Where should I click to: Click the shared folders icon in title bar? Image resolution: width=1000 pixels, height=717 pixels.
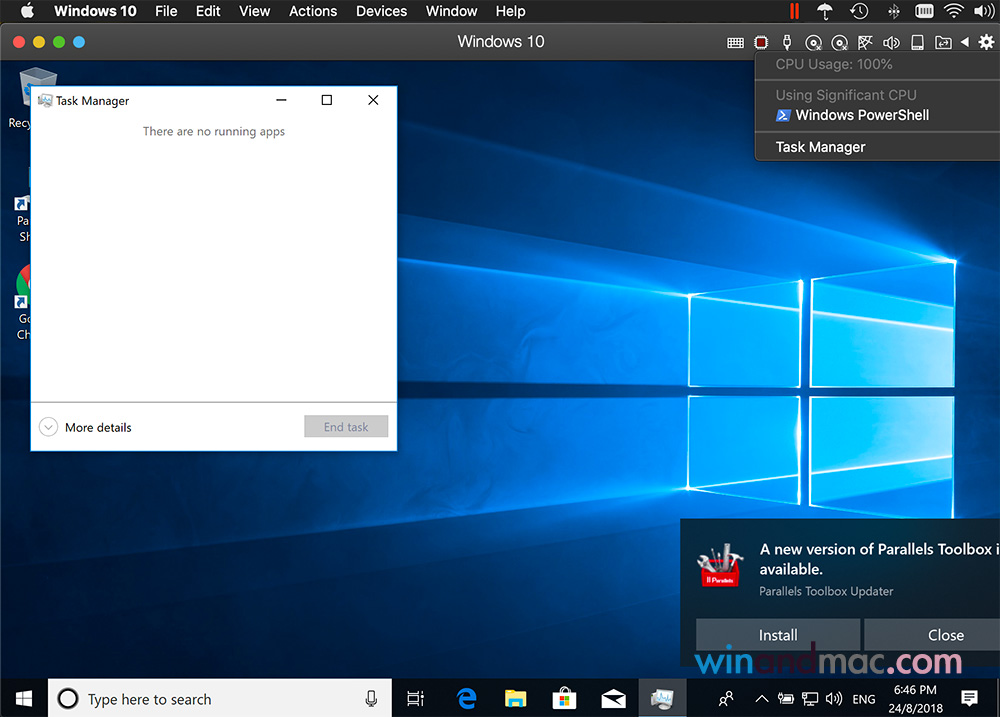[943, 42]
